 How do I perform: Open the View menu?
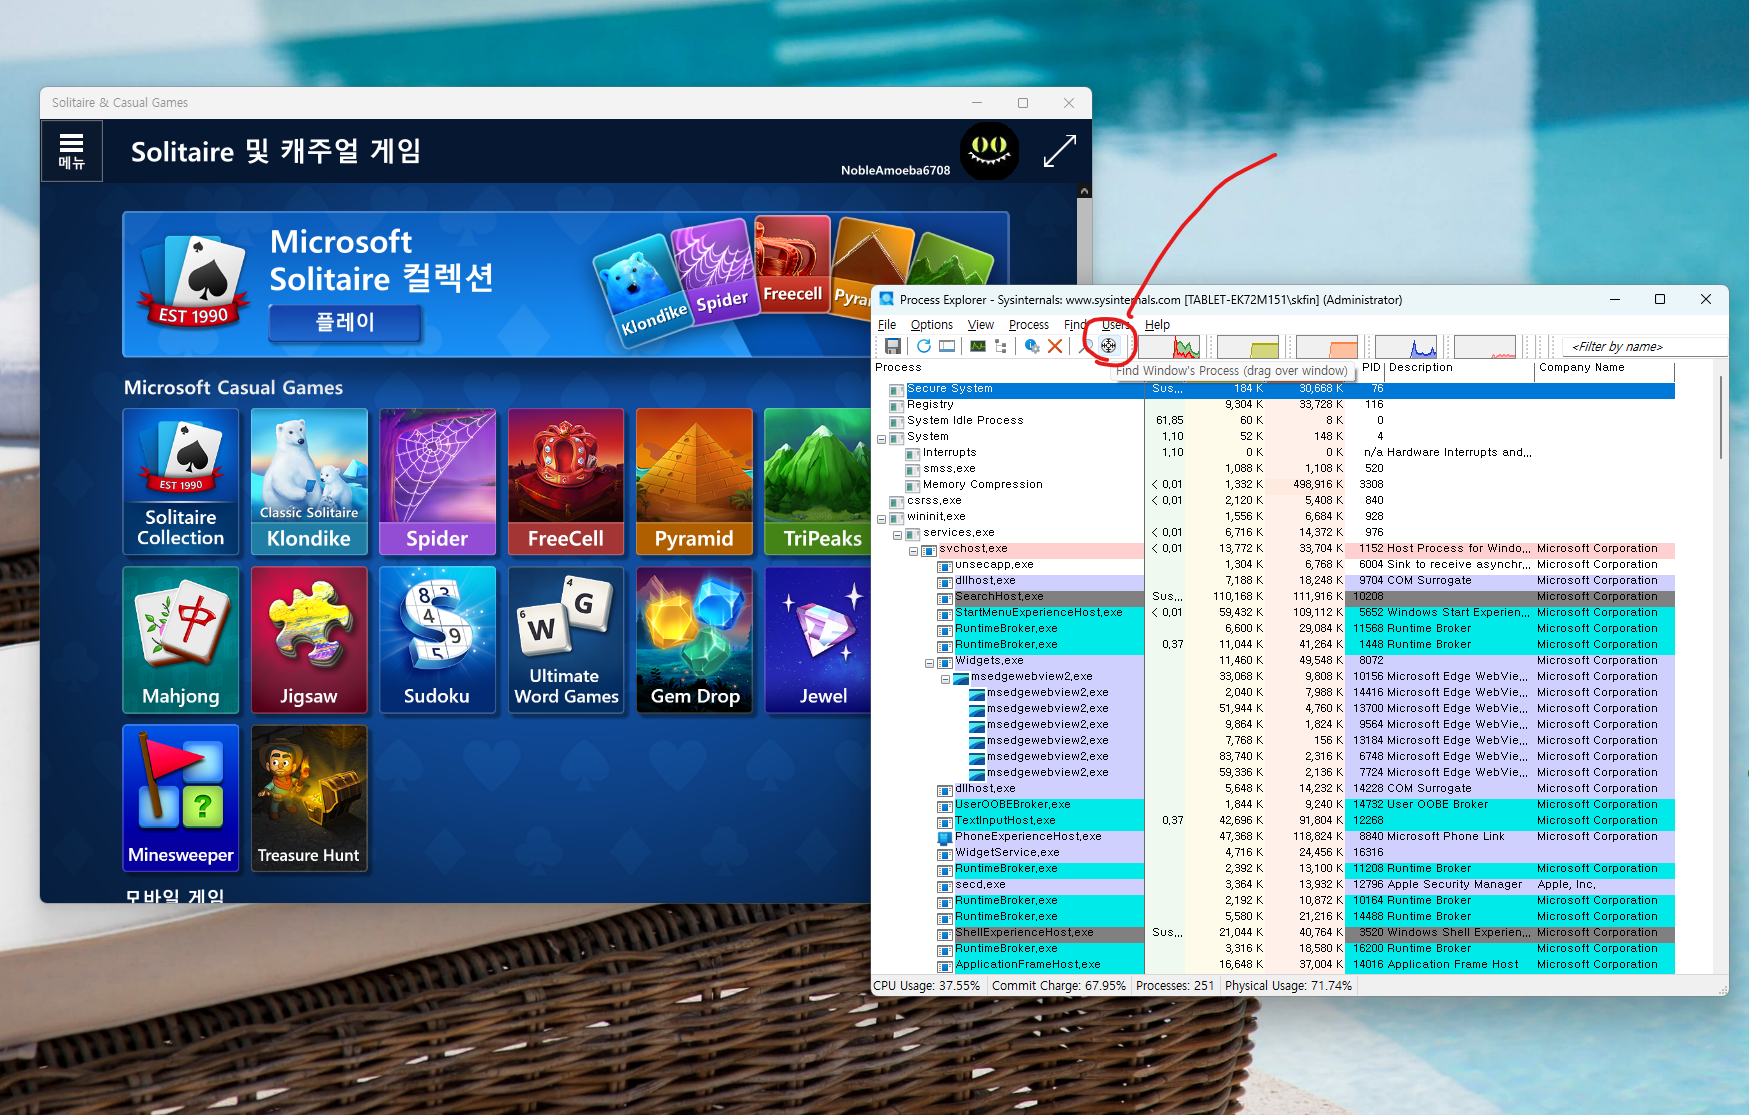pos(981,325)
